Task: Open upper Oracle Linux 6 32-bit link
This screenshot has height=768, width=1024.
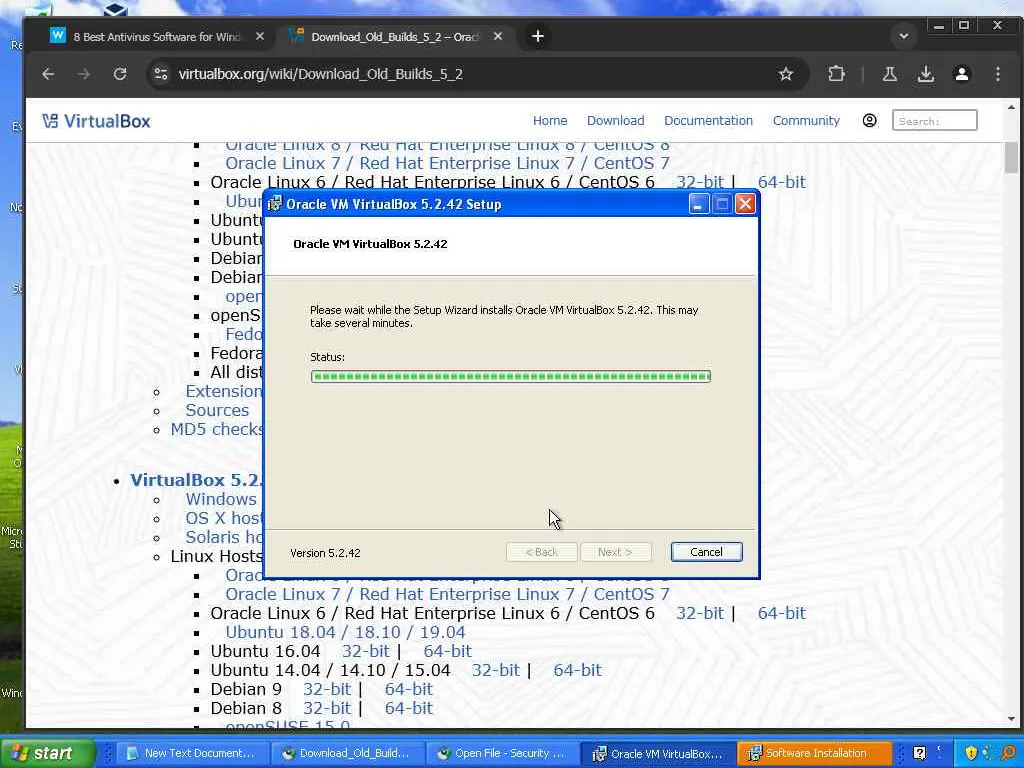Action: (699, 182)
